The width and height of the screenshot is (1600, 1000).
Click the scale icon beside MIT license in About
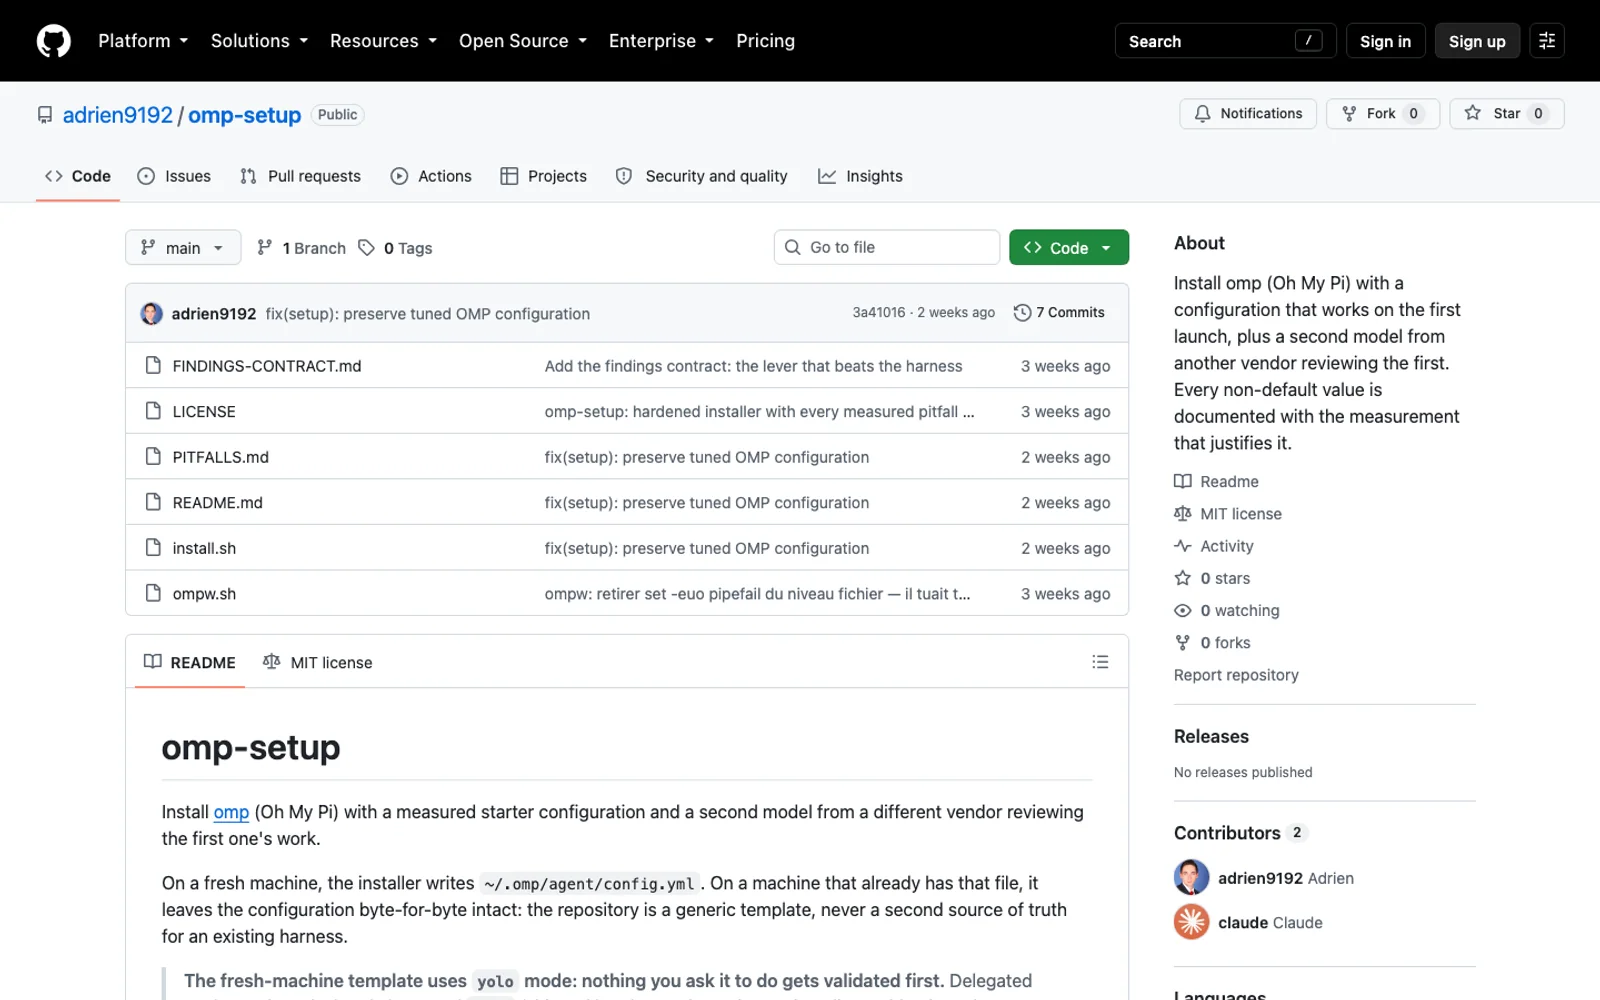1183,514
